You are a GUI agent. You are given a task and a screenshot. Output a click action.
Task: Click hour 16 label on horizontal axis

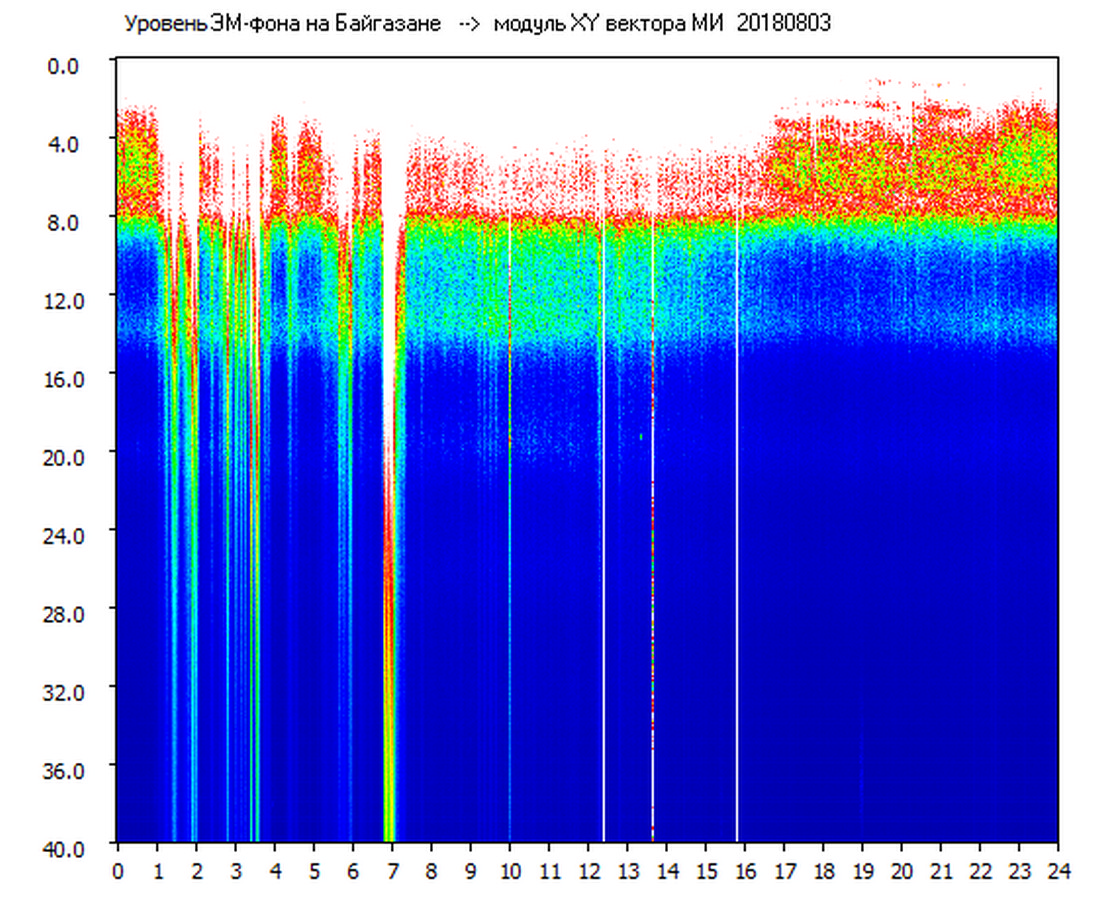tap(745, 871)
